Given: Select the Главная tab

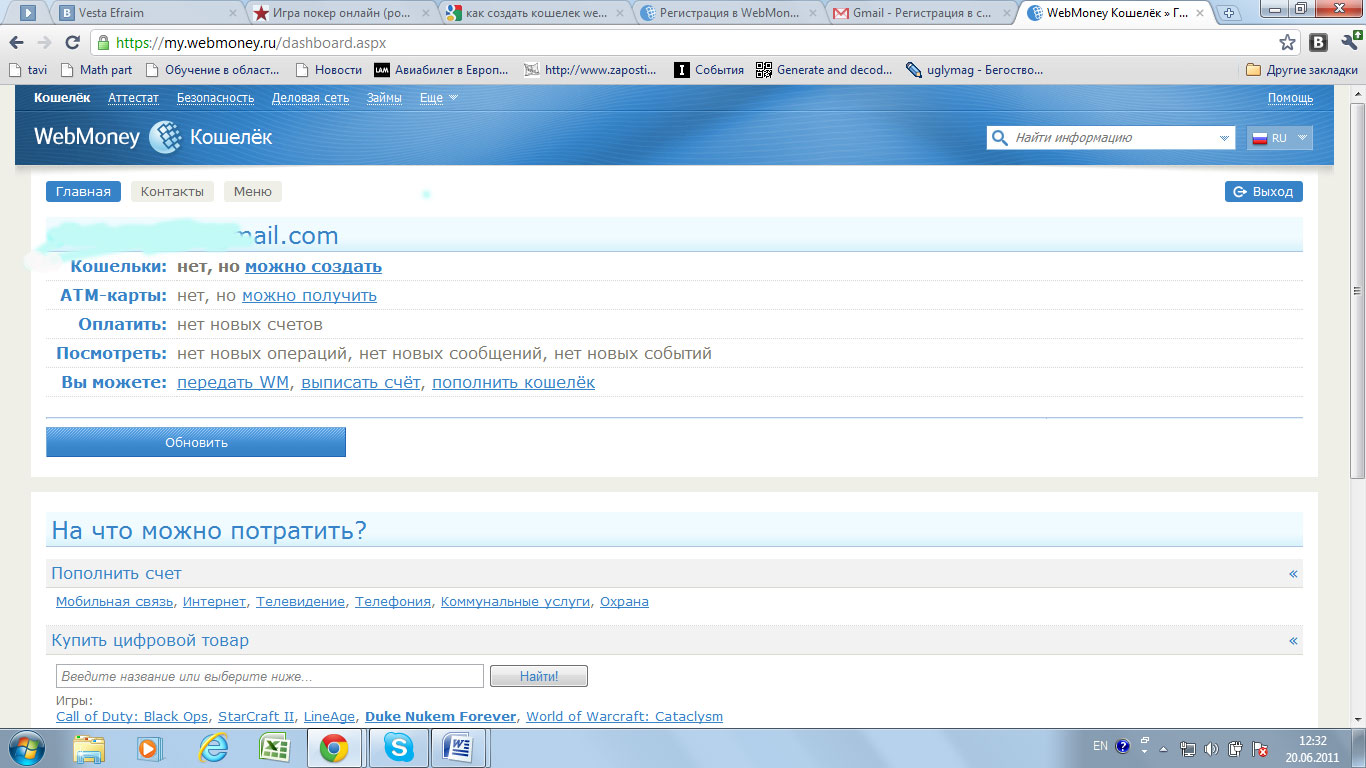Looking at the screenshot, I should coord(83,192).
